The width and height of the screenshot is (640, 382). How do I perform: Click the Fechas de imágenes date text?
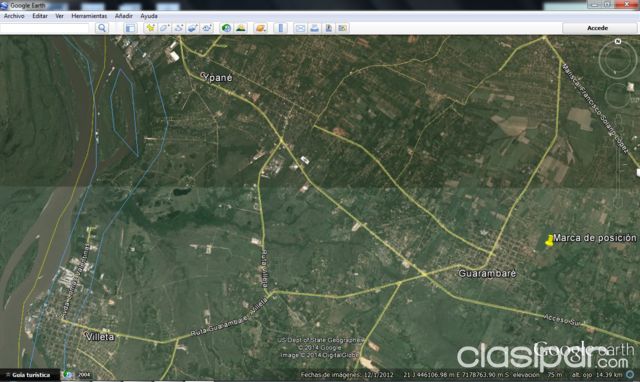(x=347, y=375)
